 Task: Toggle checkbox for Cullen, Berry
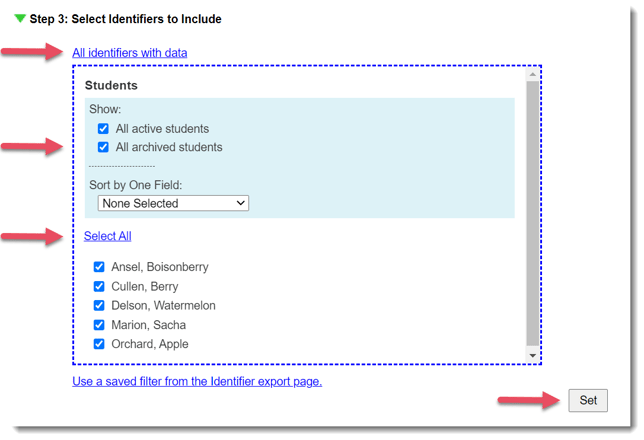click(99, 287)
